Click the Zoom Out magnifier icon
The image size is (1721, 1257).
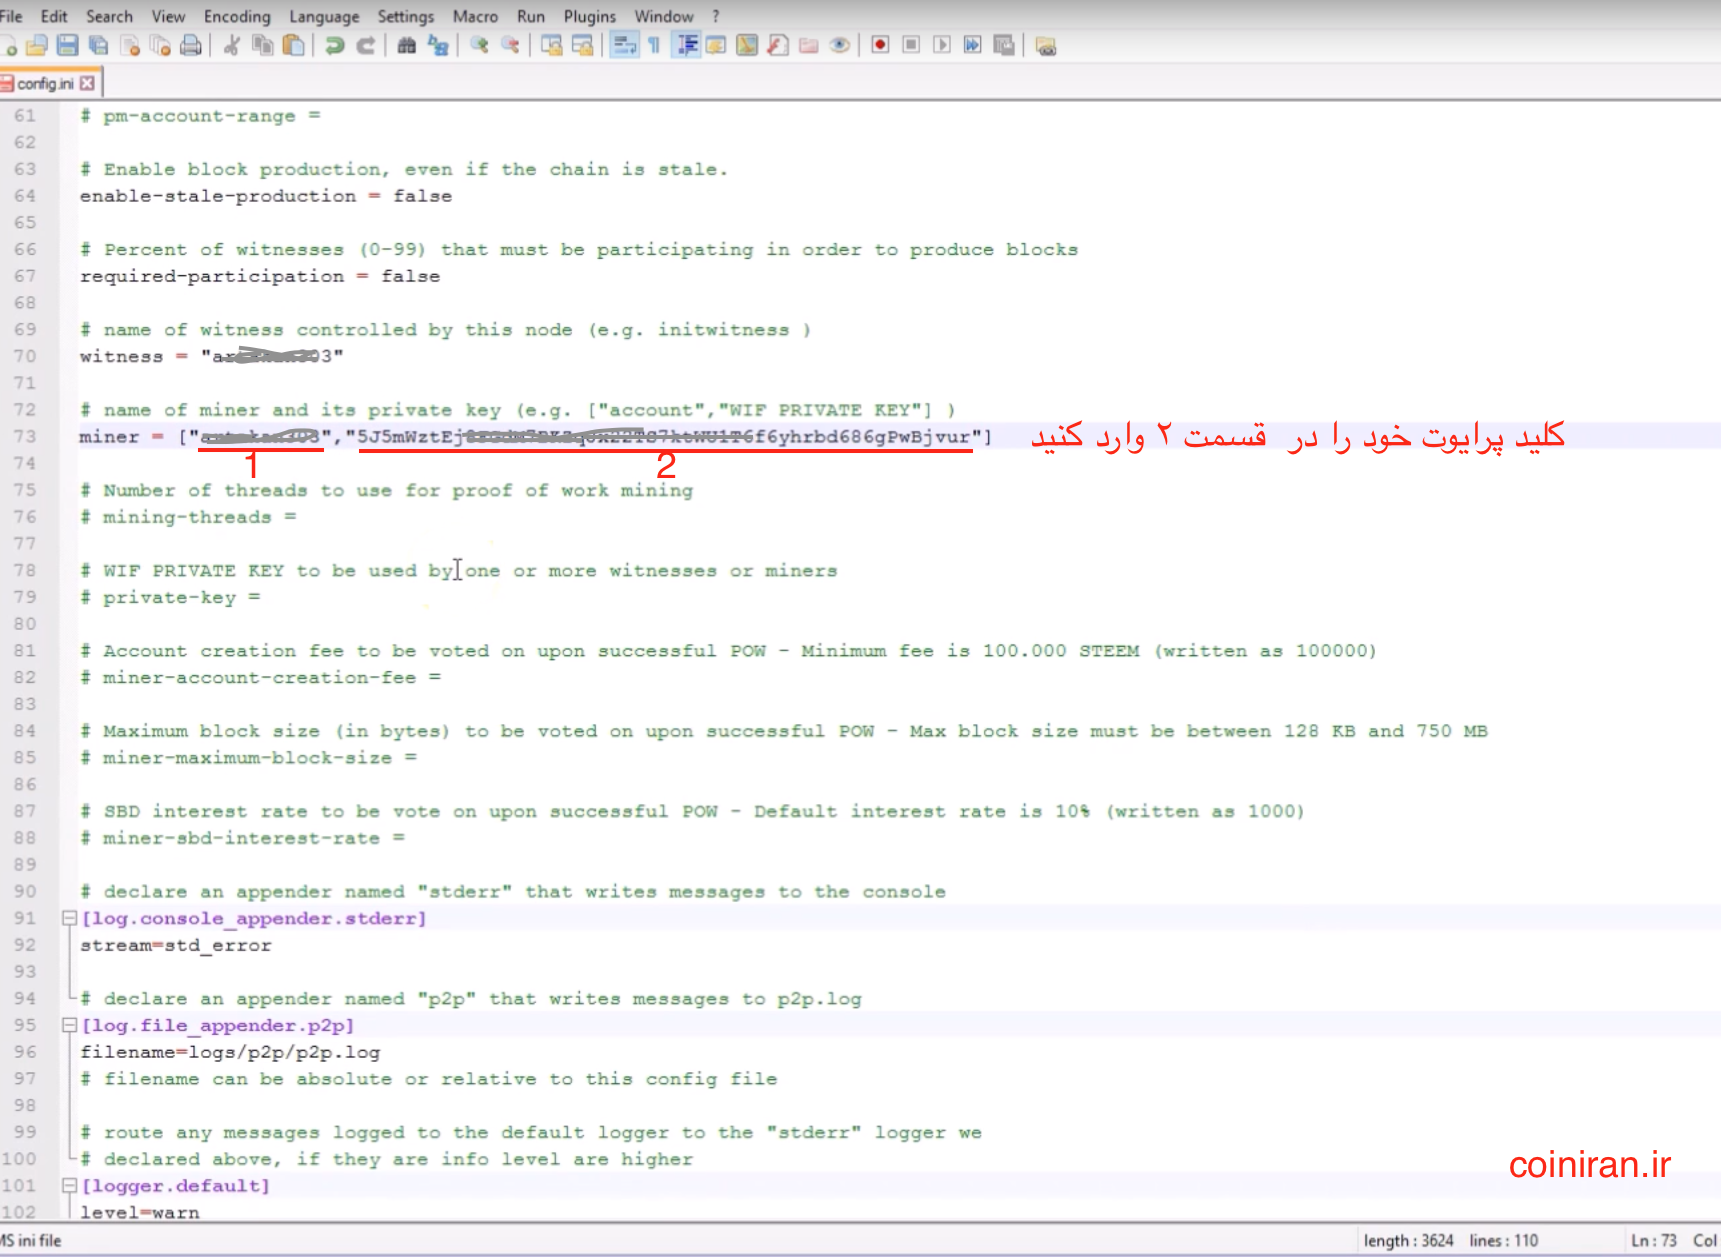coord(510,45)
